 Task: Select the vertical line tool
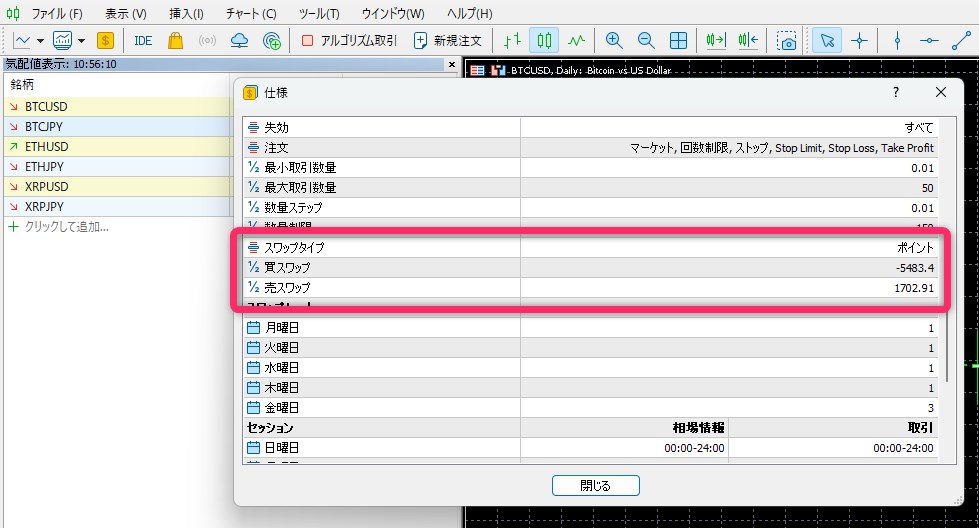pyautogui.click(x=897, y=41)
